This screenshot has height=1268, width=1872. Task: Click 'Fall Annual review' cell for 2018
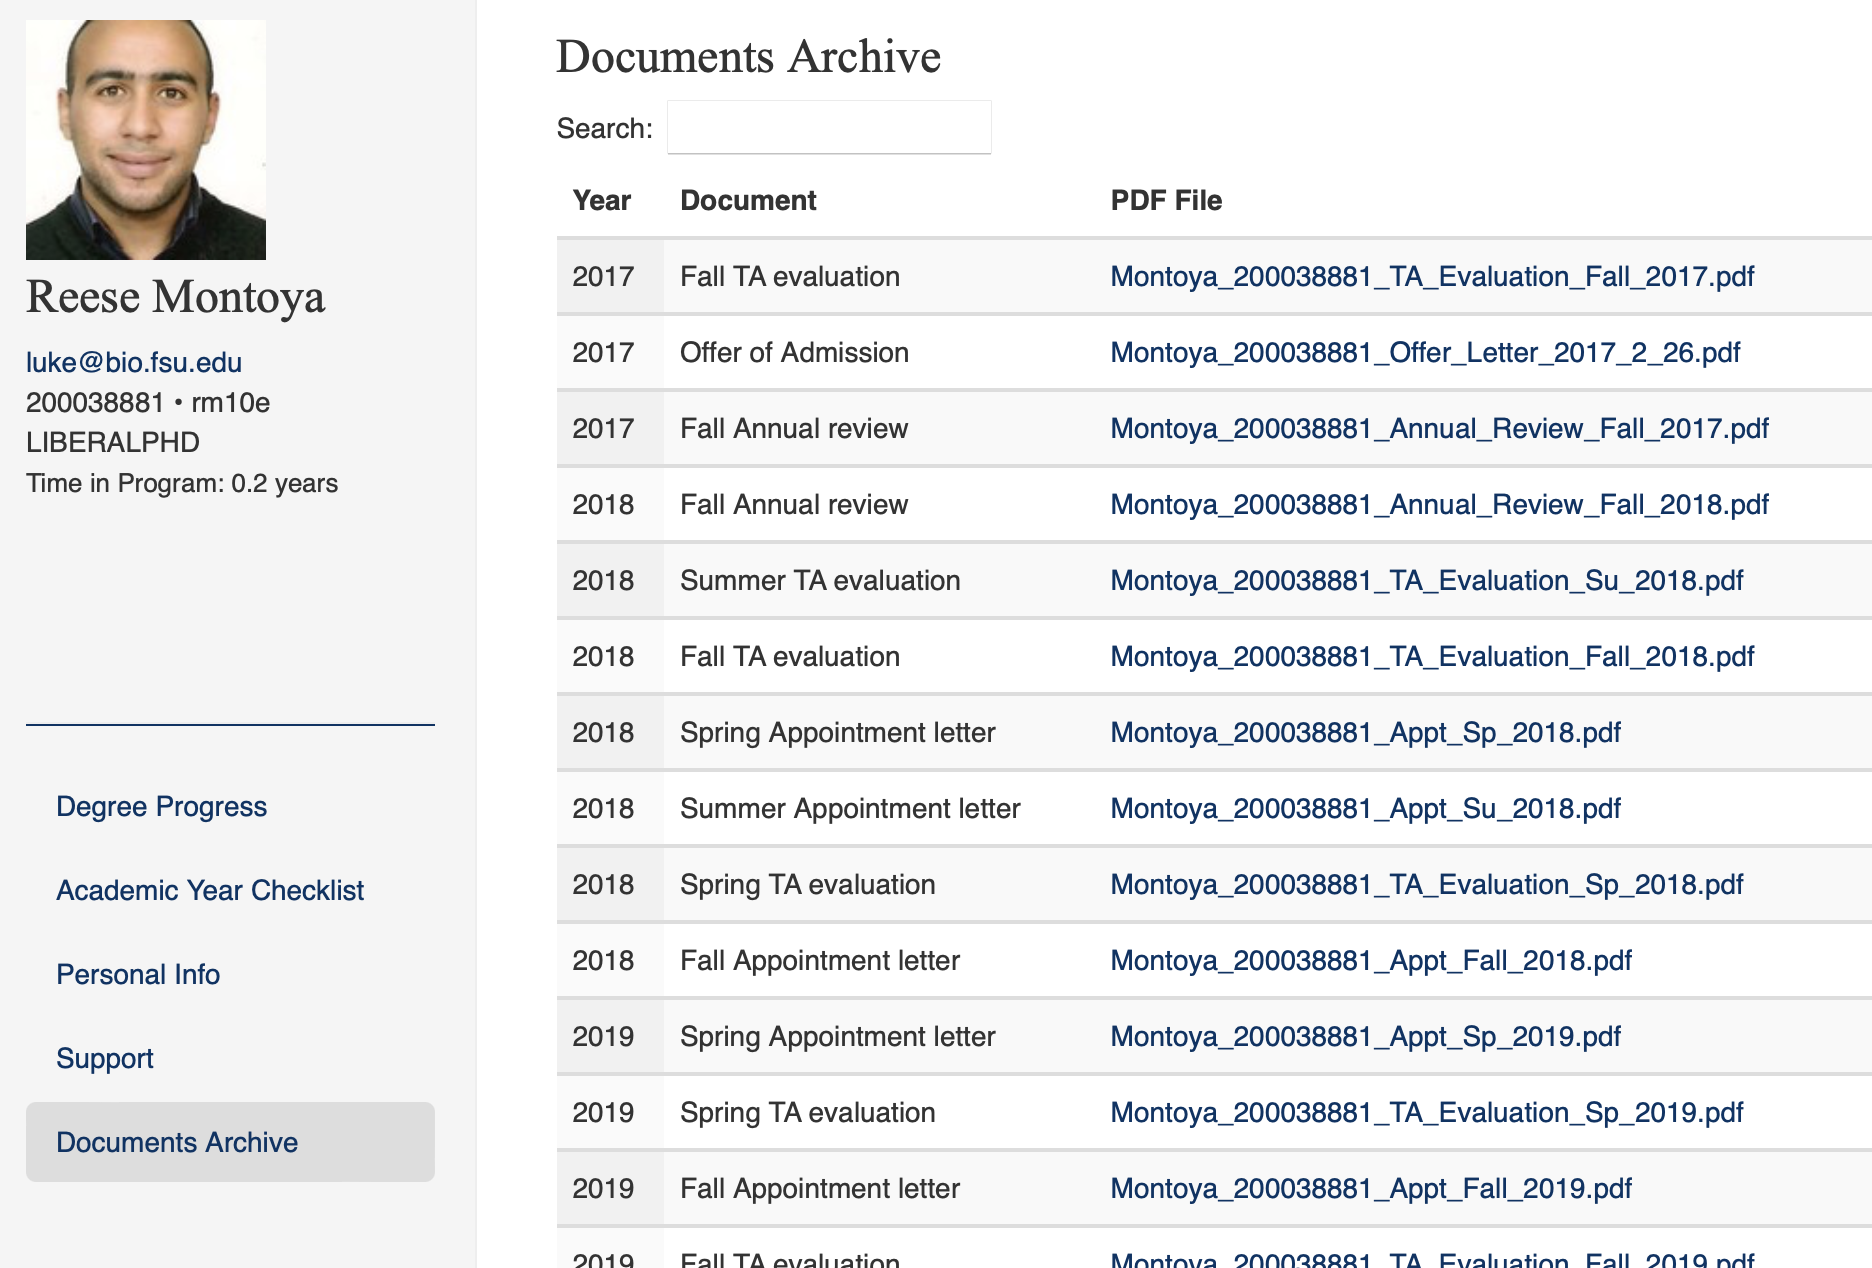pyautogui.click(x=794, y=504)
